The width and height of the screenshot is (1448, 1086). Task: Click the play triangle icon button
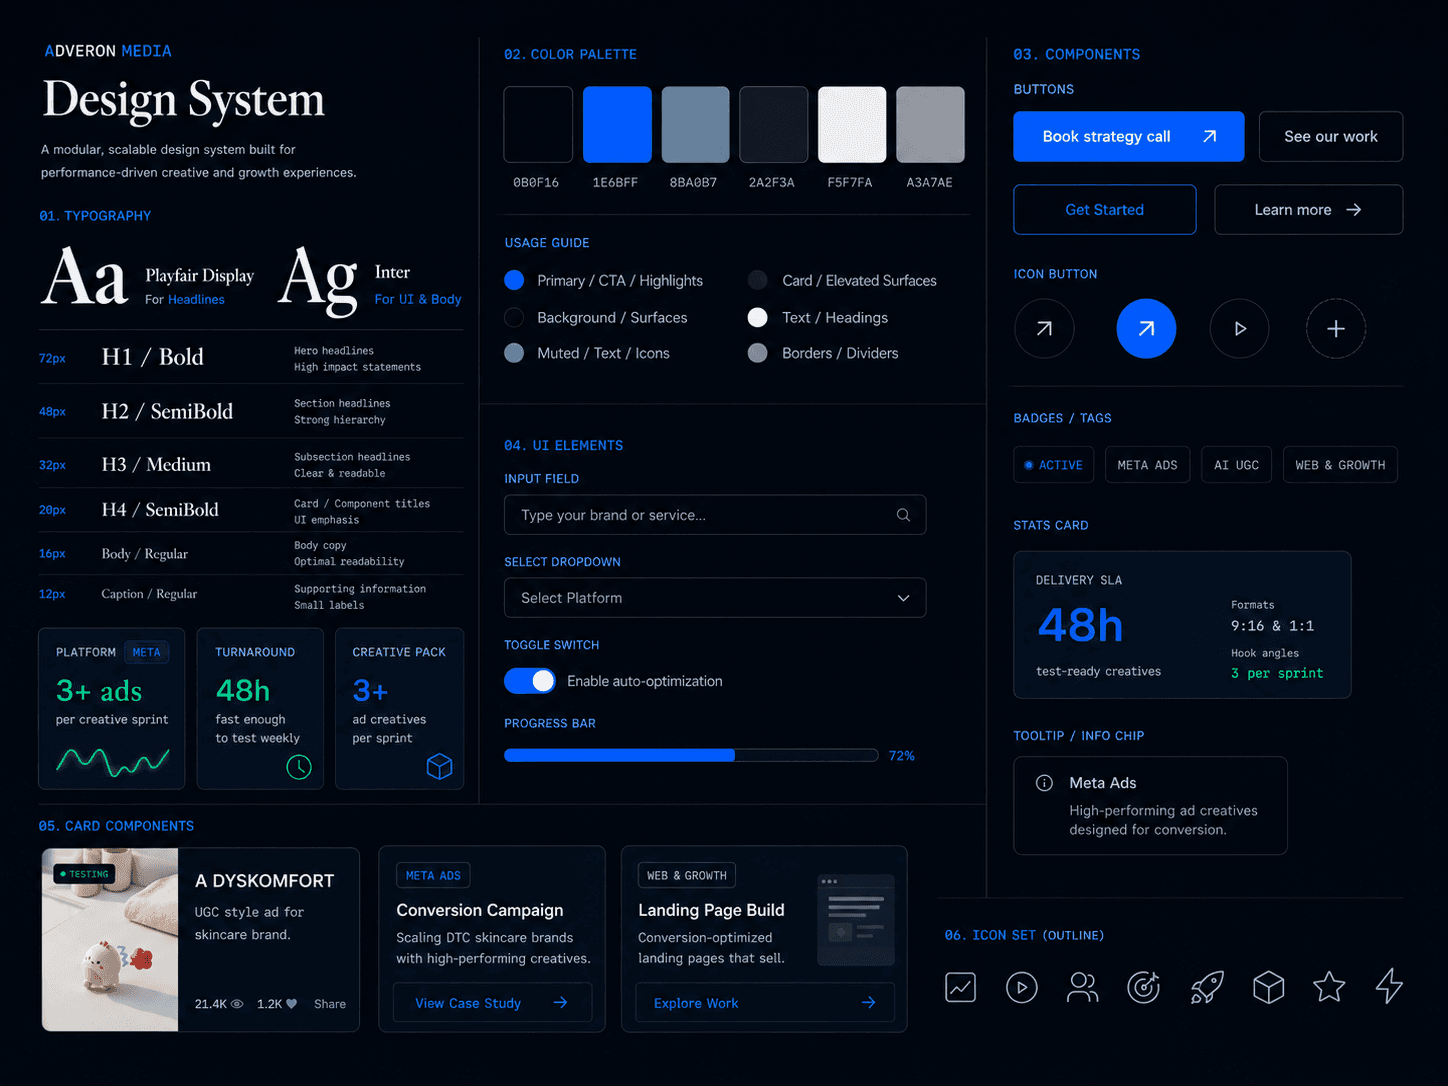coord(1239,328)
